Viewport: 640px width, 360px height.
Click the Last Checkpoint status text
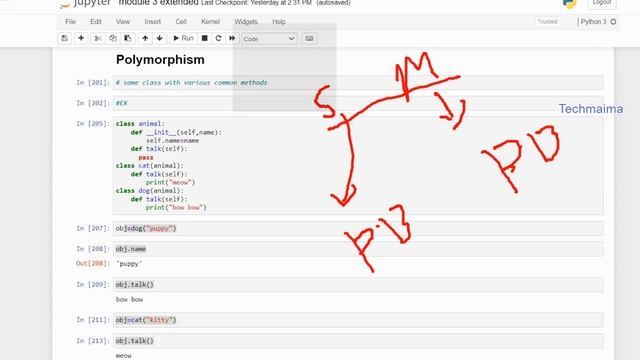256,3
